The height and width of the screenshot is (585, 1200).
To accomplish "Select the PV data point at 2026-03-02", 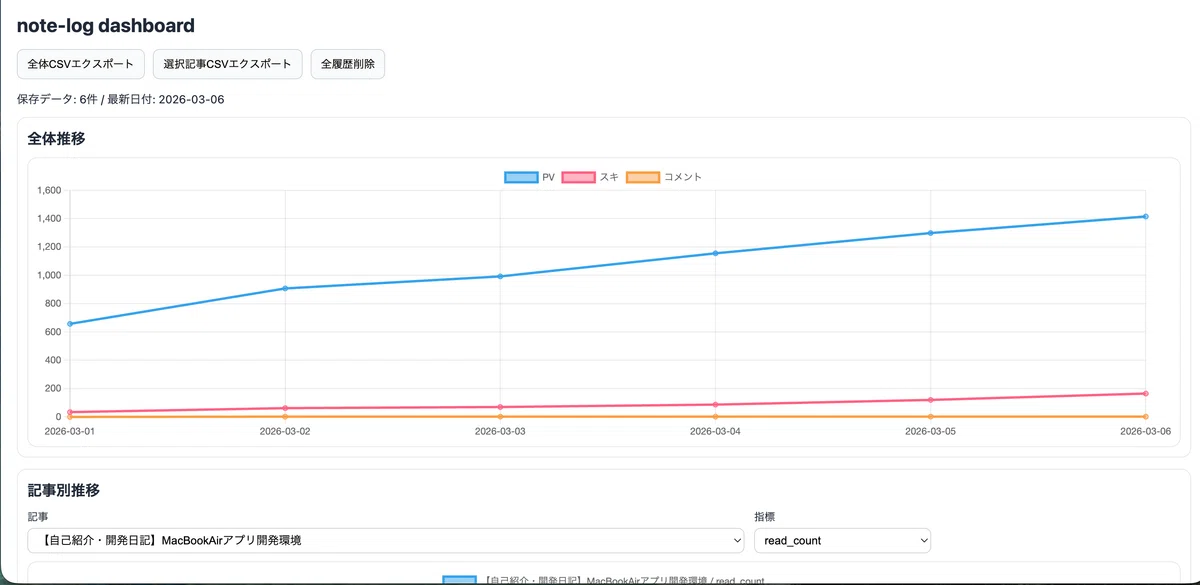I will coord(285,288).
